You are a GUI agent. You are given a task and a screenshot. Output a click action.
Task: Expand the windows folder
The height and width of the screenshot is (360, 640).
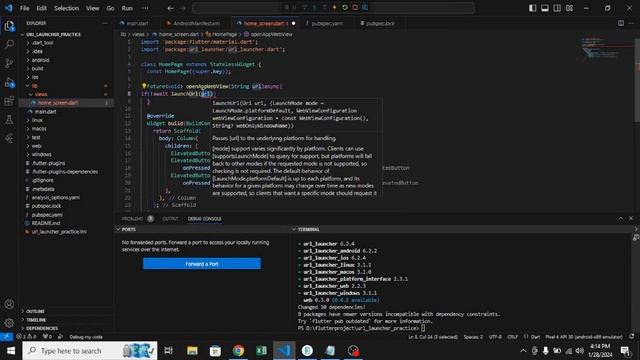pyautogui.click(x=42, y=154)
